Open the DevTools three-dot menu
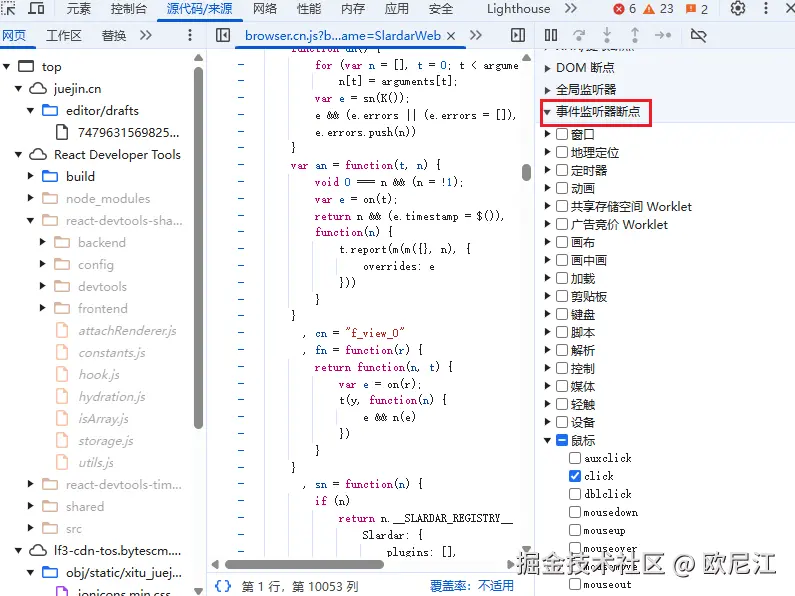The image size is (795, 596). 766,9
